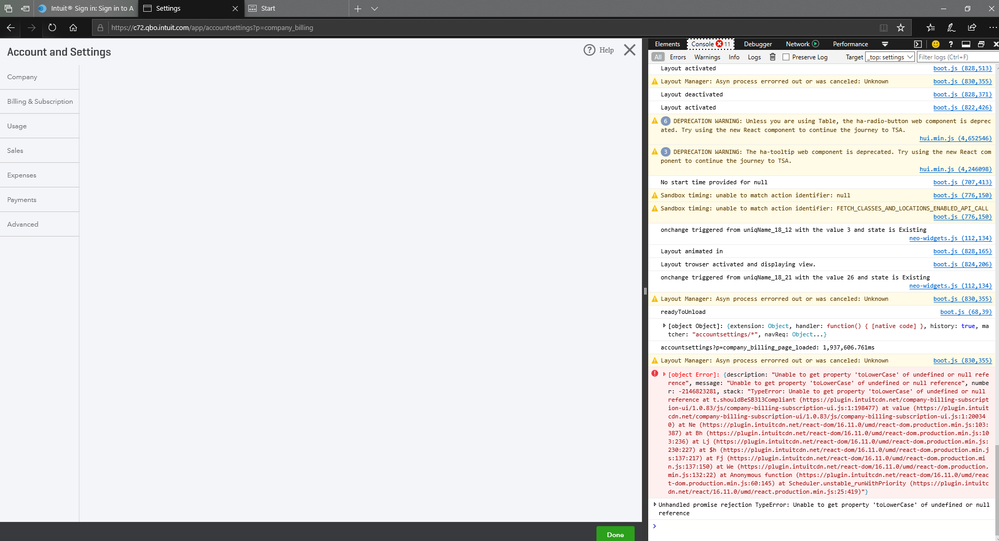Click the console command input prompt
The height and width of the screenshot is (541, 999).
click(x=822, y=526)
